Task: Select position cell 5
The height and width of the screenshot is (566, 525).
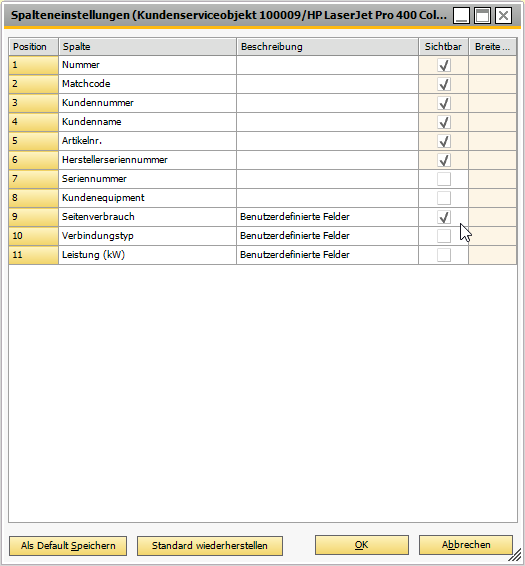Action: pyautogui.click(x=34, y=141)
